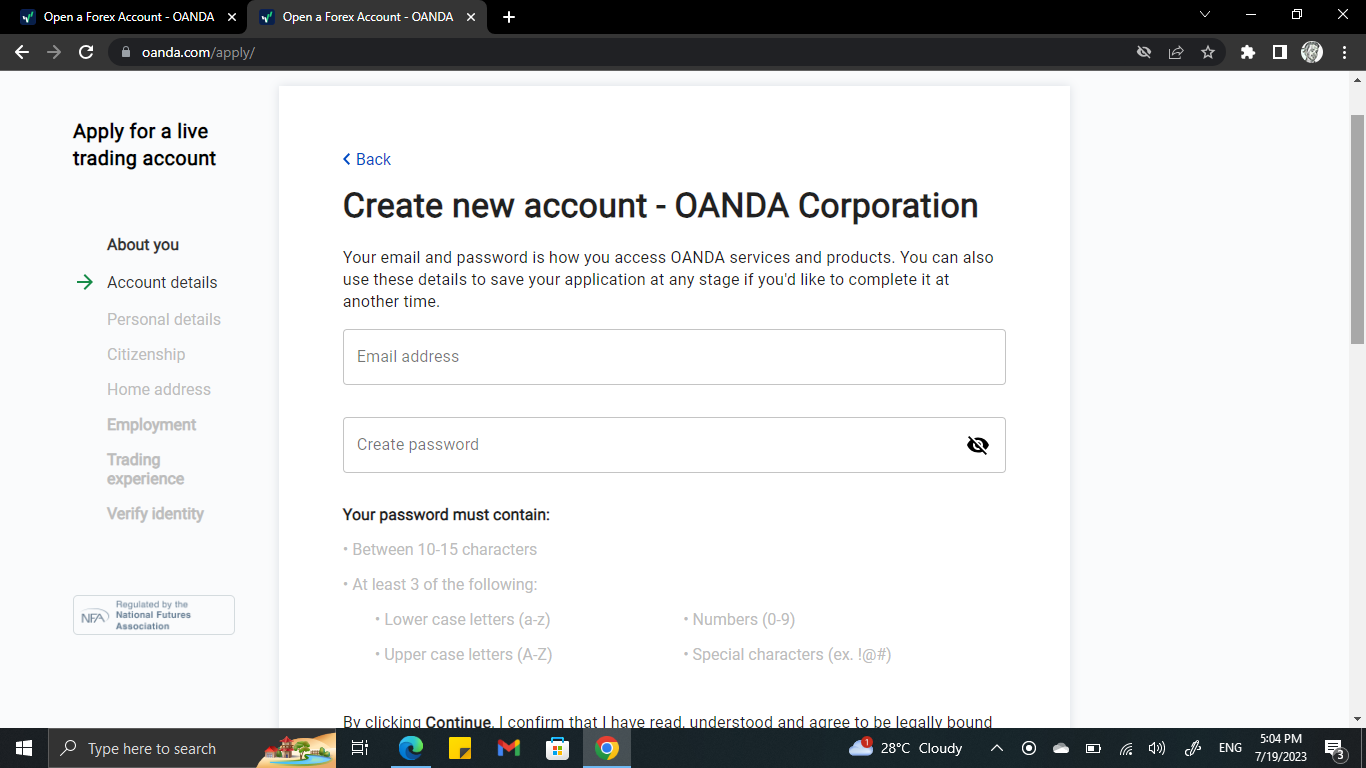Select Account details step
1366x768 pixels.
[x=162, y=283]
